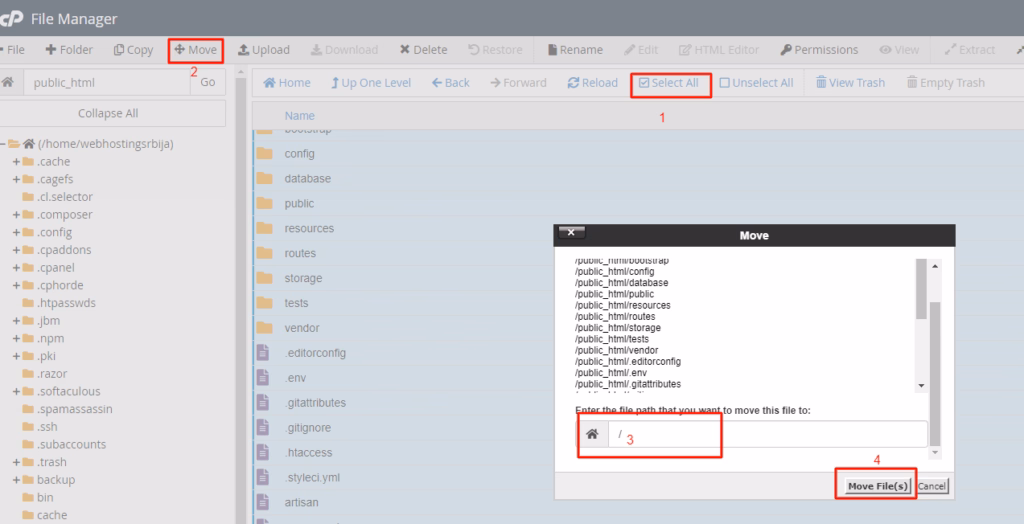Launch the HTML Editor
Image resolution: width=1024 pixels, height=524 pixels.
point(719,50)
